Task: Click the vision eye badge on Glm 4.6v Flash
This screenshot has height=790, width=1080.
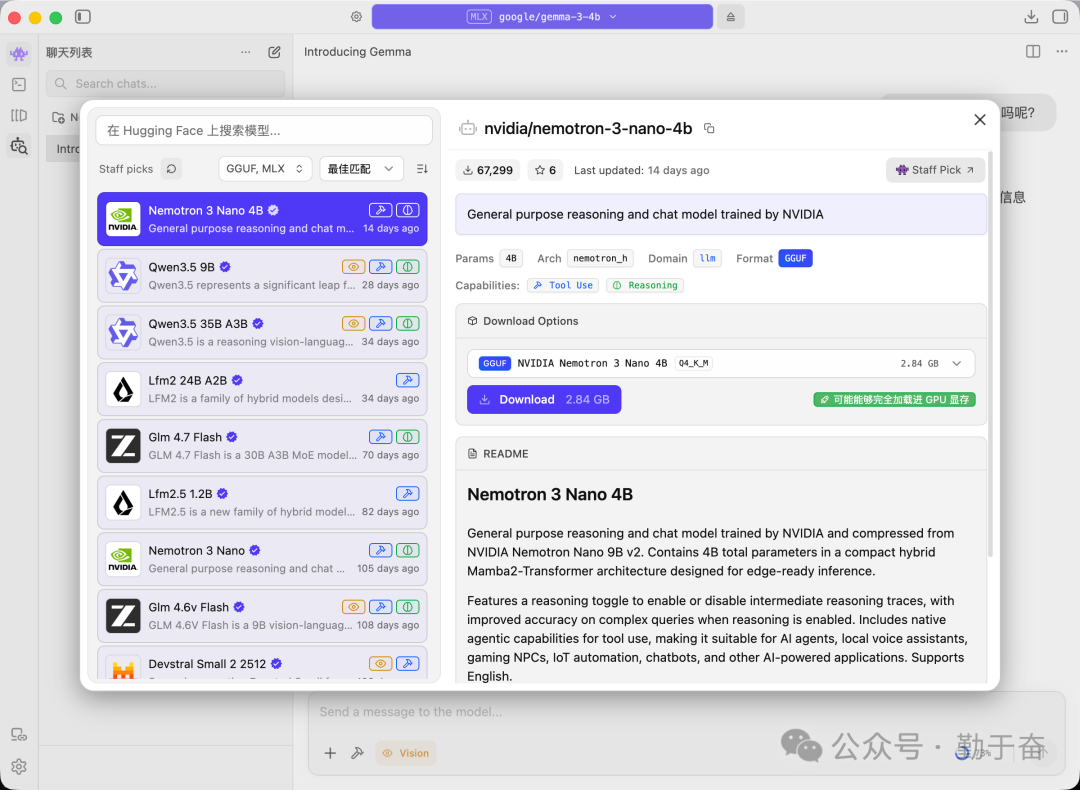Action: (353, 607)
